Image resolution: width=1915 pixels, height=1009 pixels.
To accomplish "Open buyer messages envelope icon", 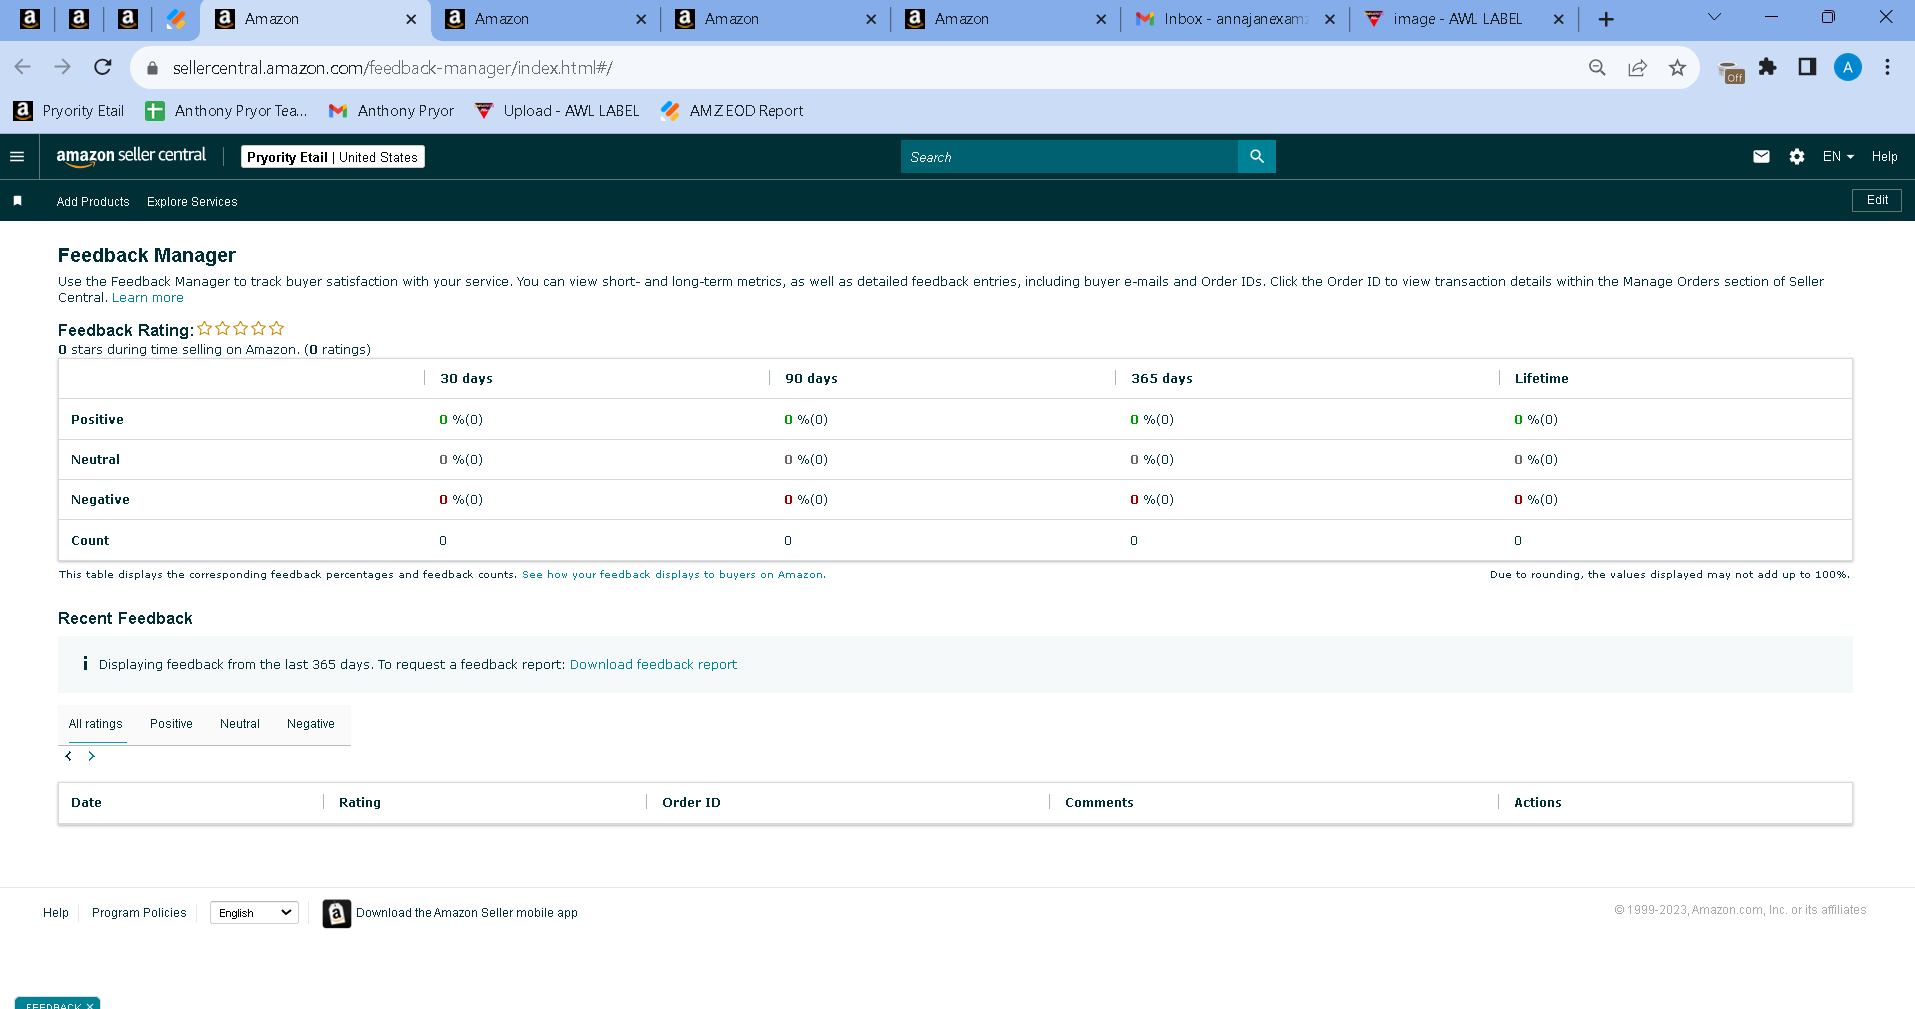I will (1761, 157).
